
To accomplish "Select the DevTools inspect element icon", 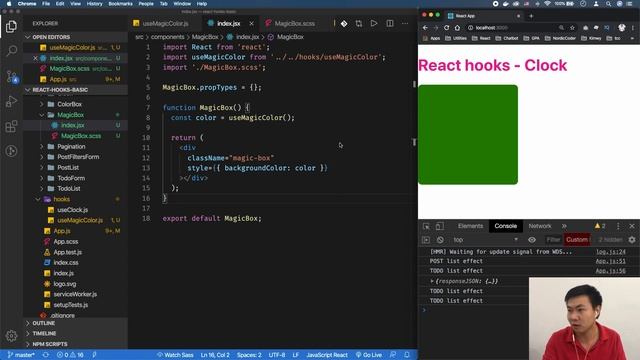I will click(426, 226).
